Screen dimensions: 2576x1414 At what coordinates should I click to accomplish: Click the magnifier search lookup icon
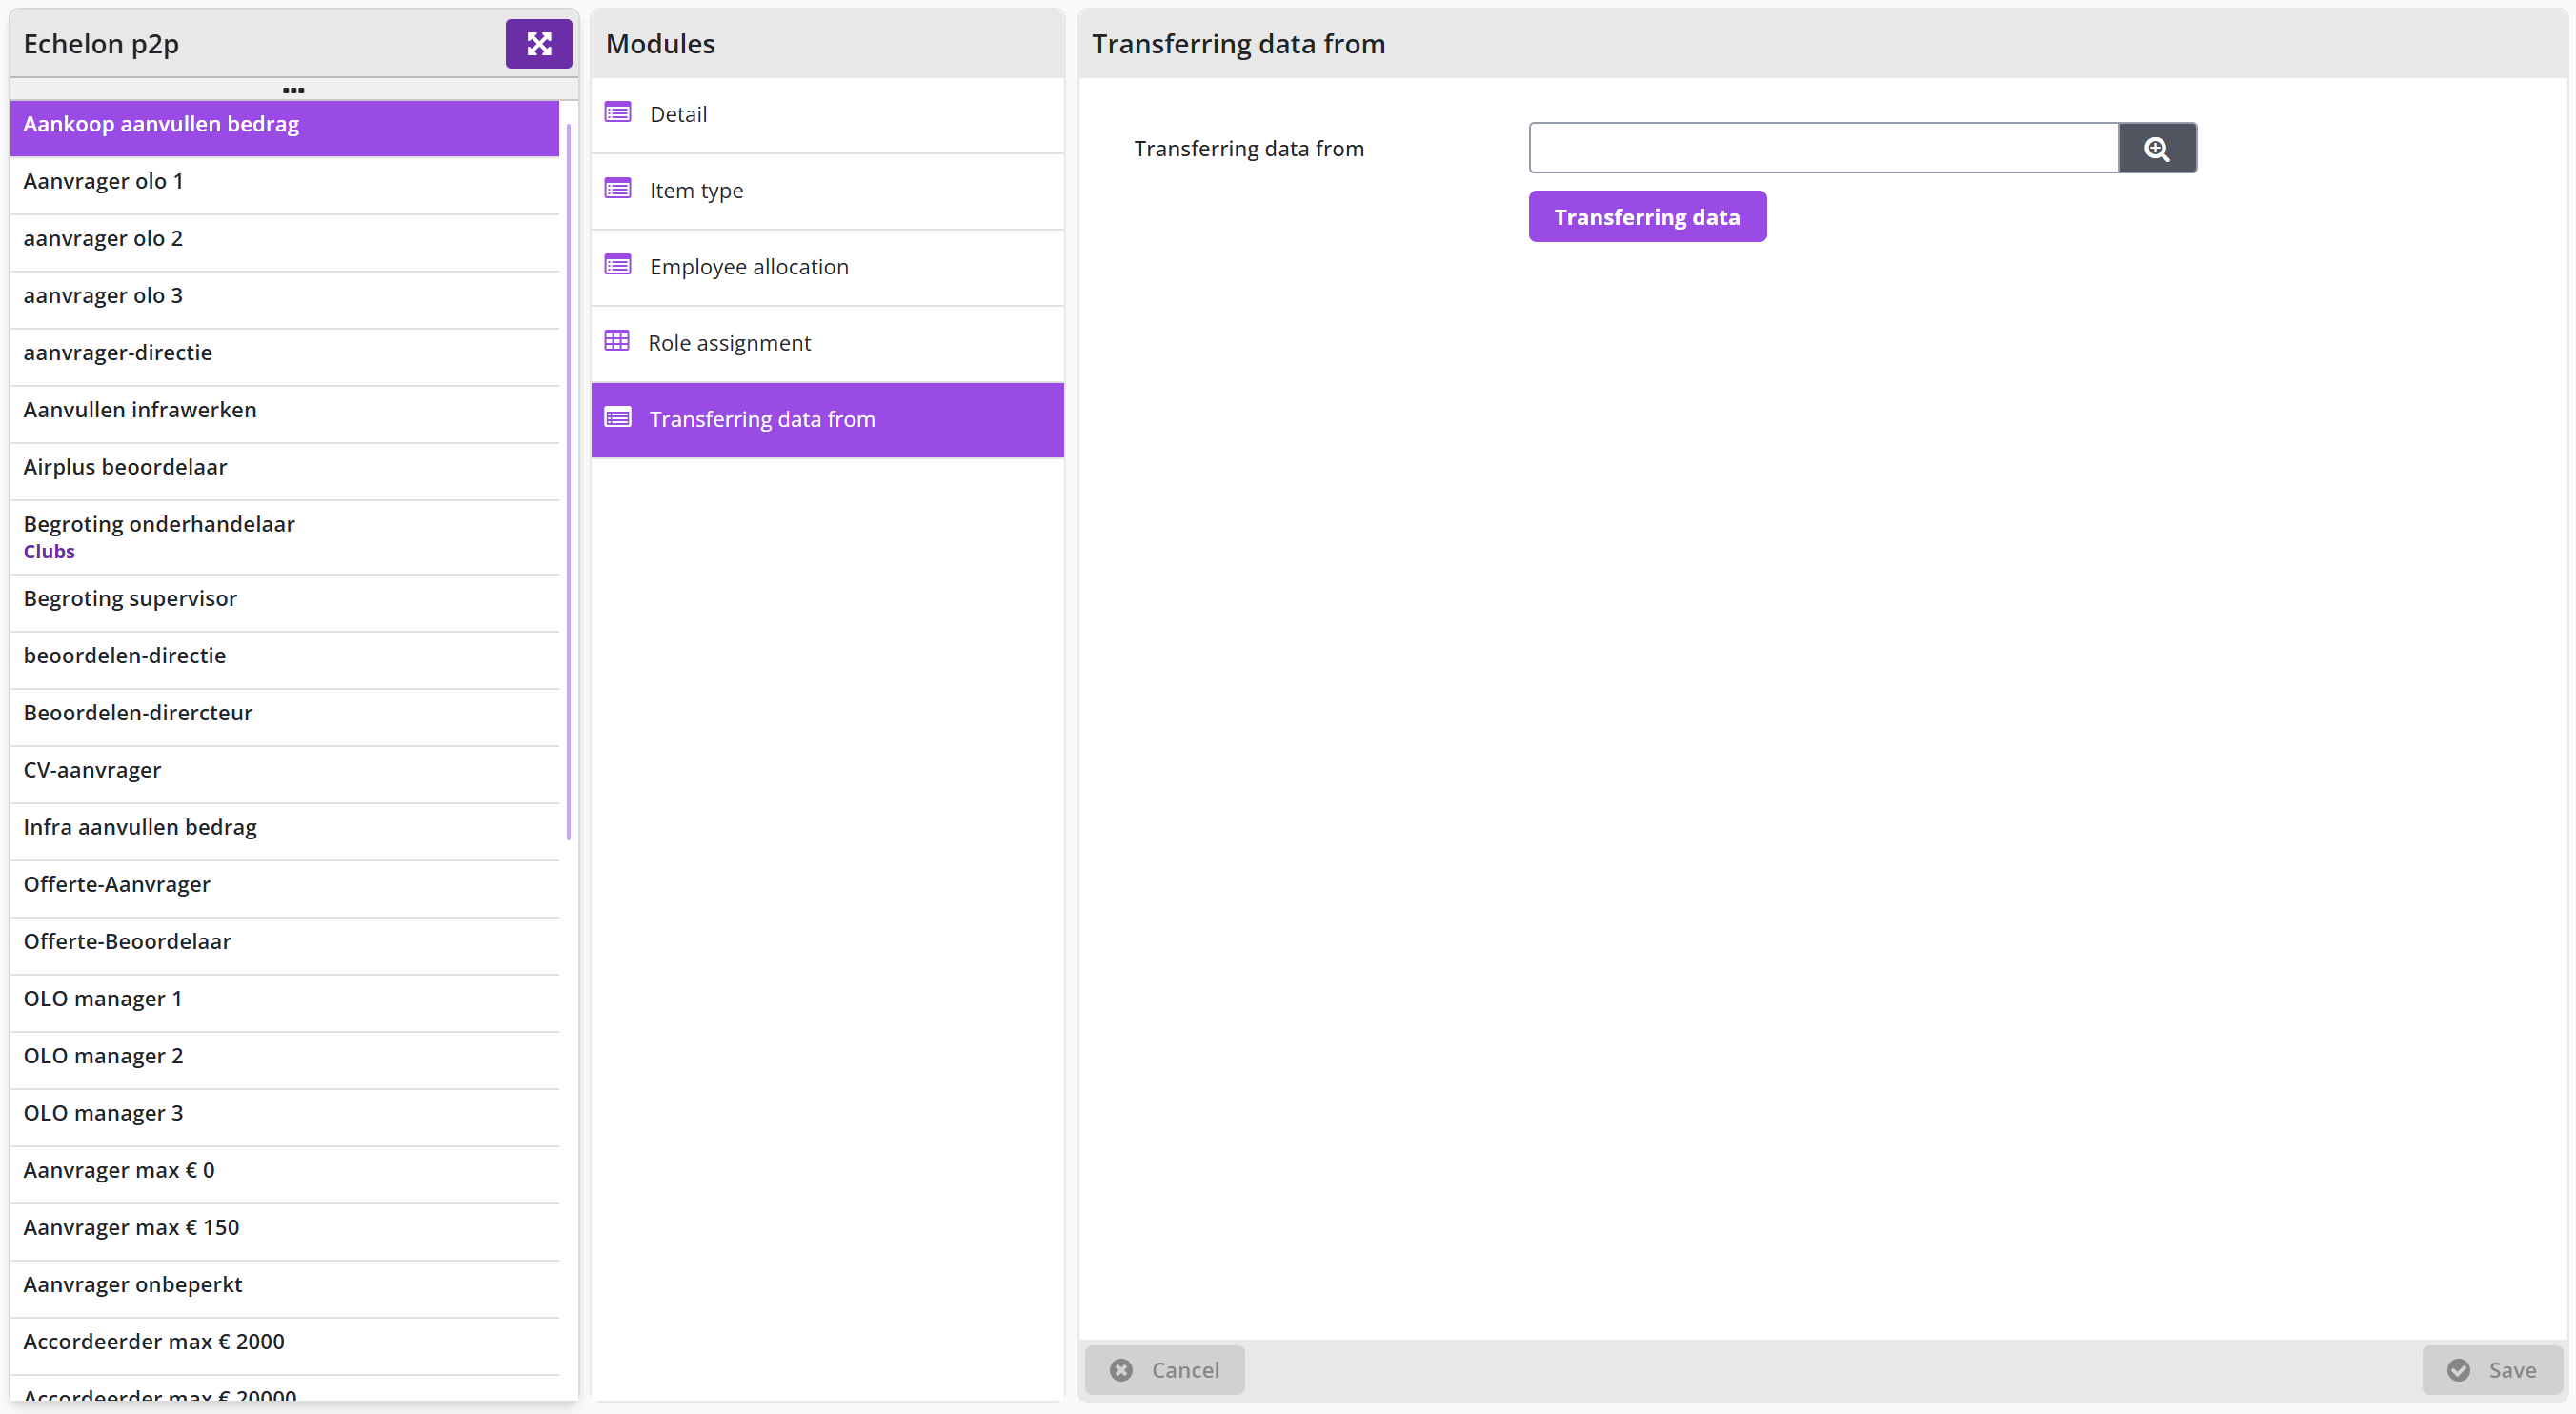(x=2157, y=149)
